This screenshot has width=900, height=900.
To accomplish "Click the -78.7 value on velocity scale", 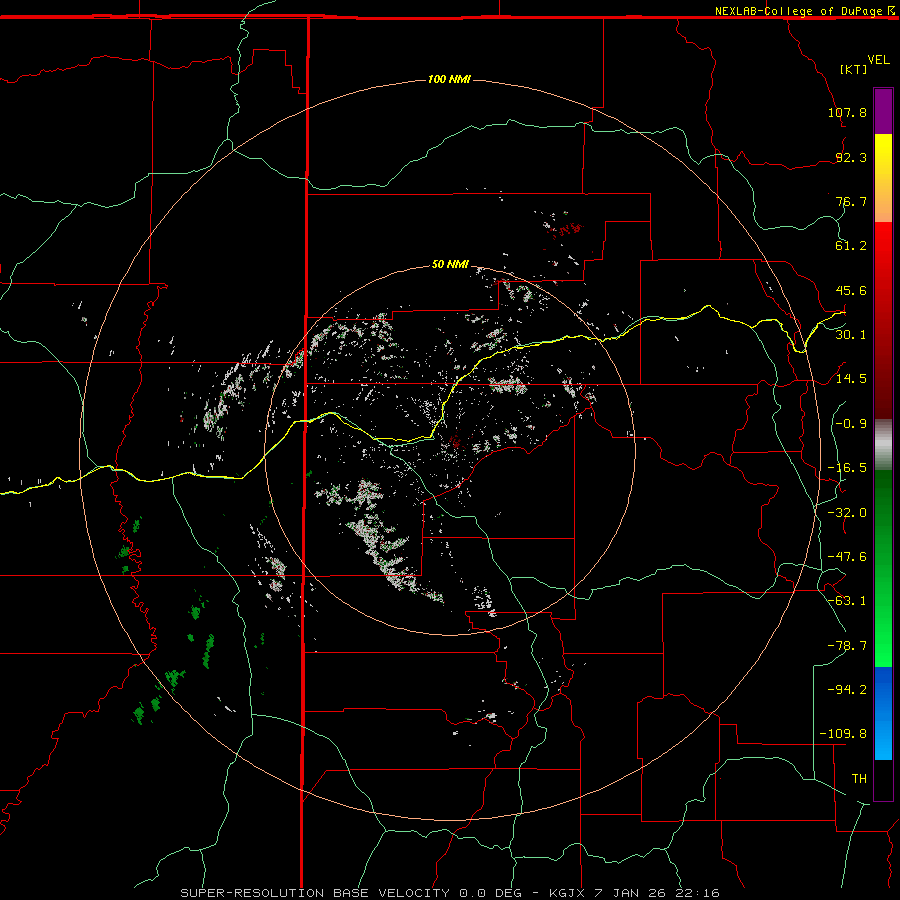I will pos(847,646).
